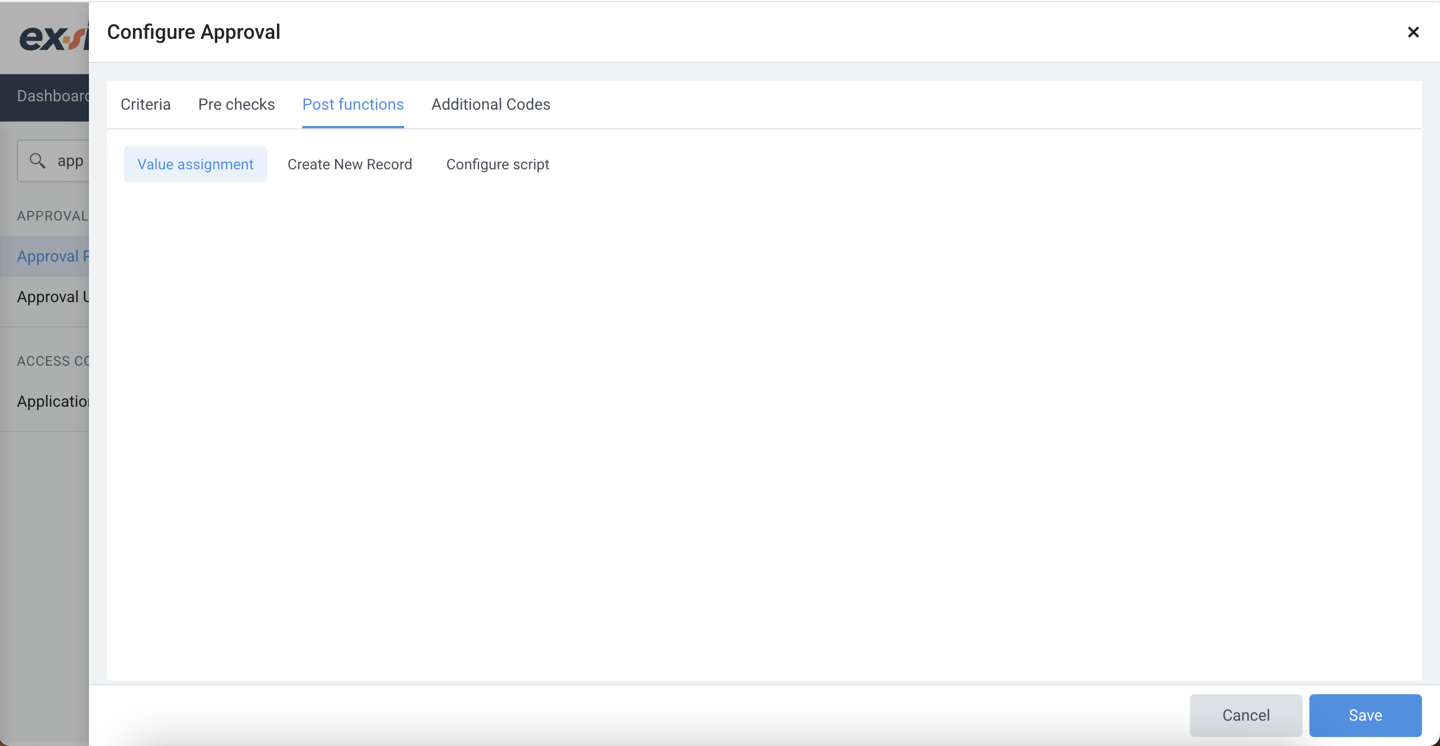Click the search magnifier icon in sidebar
This screenshot has width=1440, height=746.
pos(37,160)
